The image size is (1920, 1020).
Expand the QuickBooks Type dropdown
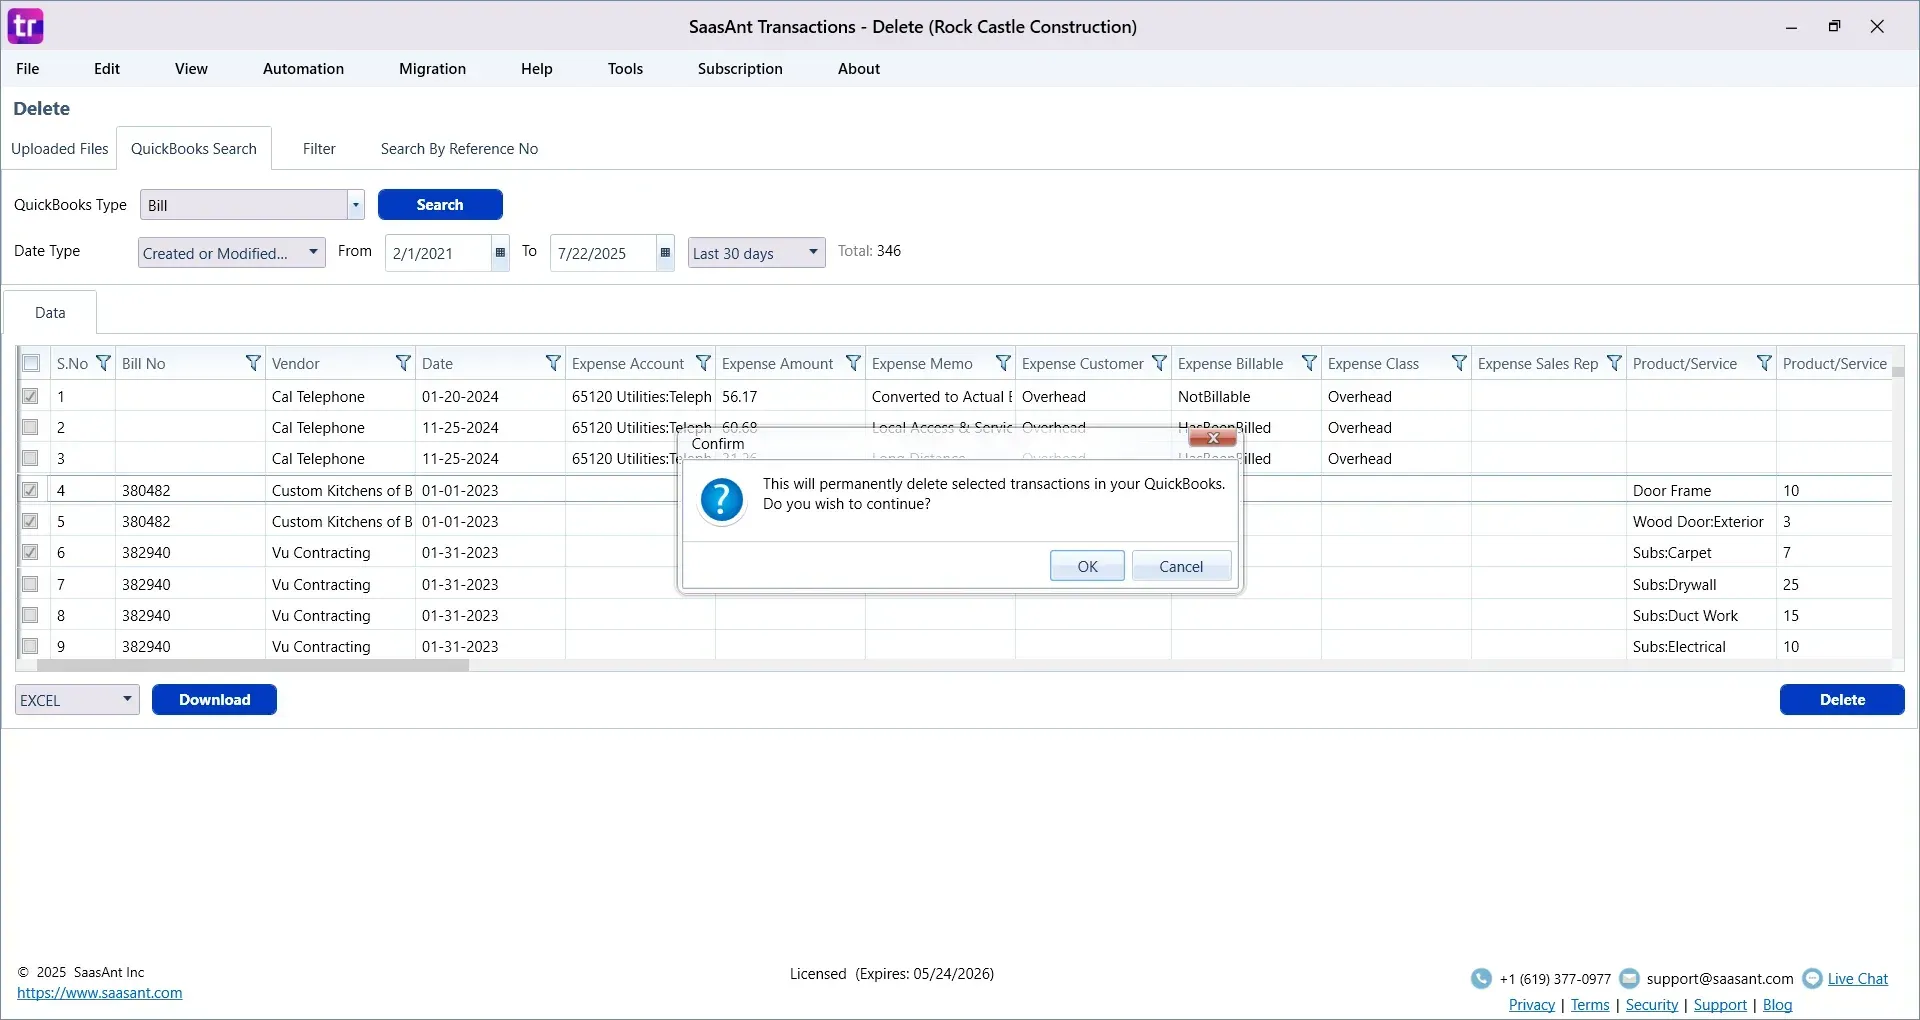point(355,205)
